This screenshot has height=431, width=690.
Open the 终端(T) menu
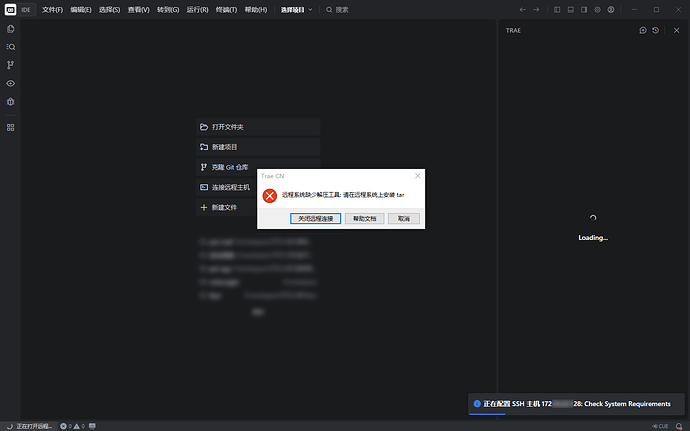(226, 10)
